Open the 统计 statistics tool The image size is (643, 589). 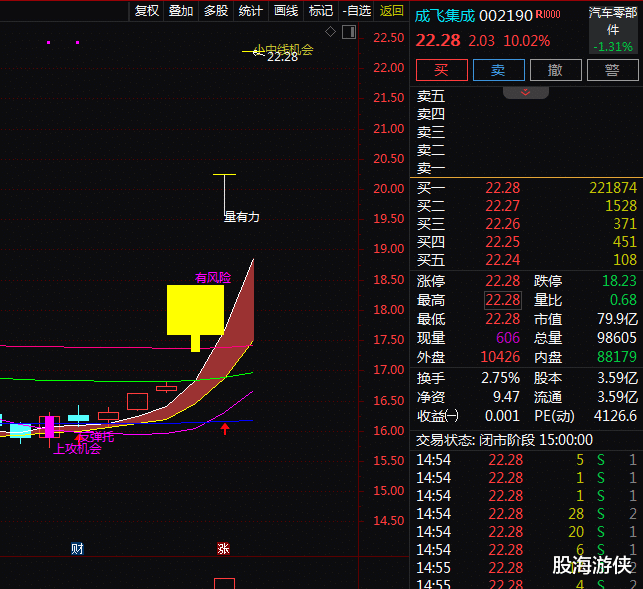point(251,11)
